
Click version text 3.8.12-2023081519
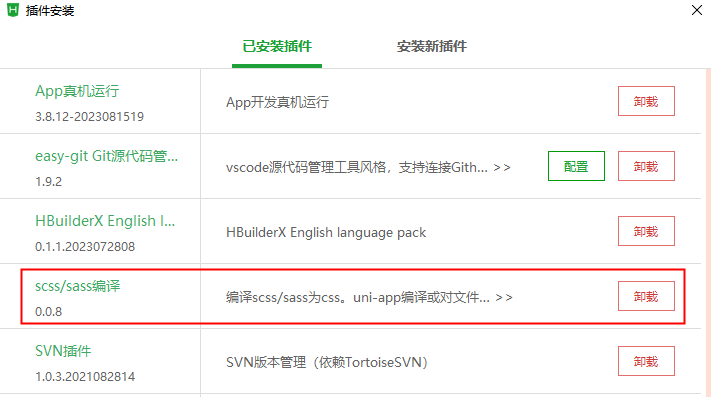click(89, 116)
